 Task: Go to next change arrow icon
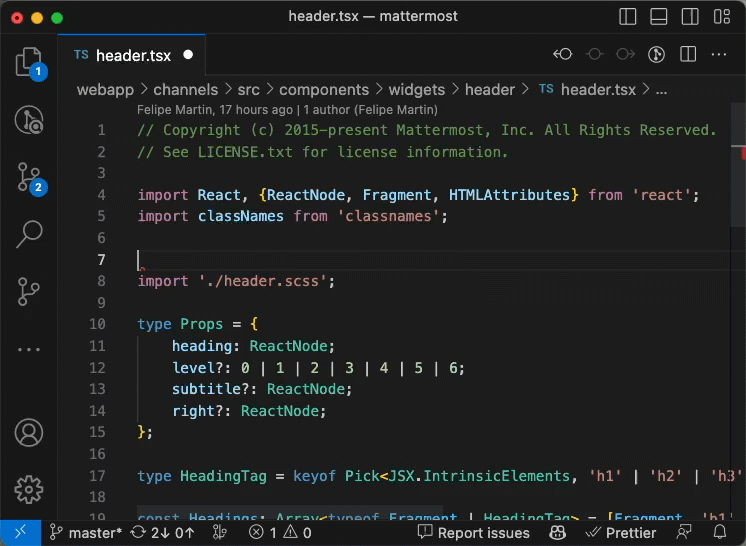tap(625, 54)
